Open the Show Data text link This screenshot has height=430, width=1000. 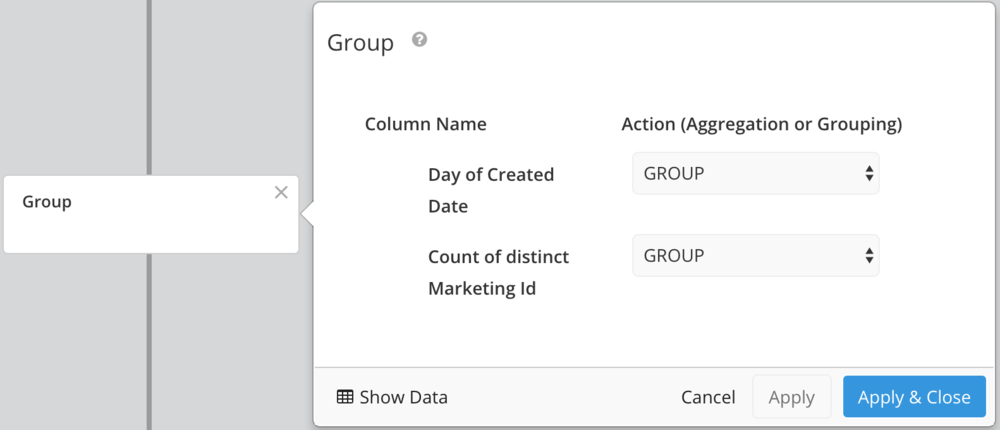tap(404, 397)
